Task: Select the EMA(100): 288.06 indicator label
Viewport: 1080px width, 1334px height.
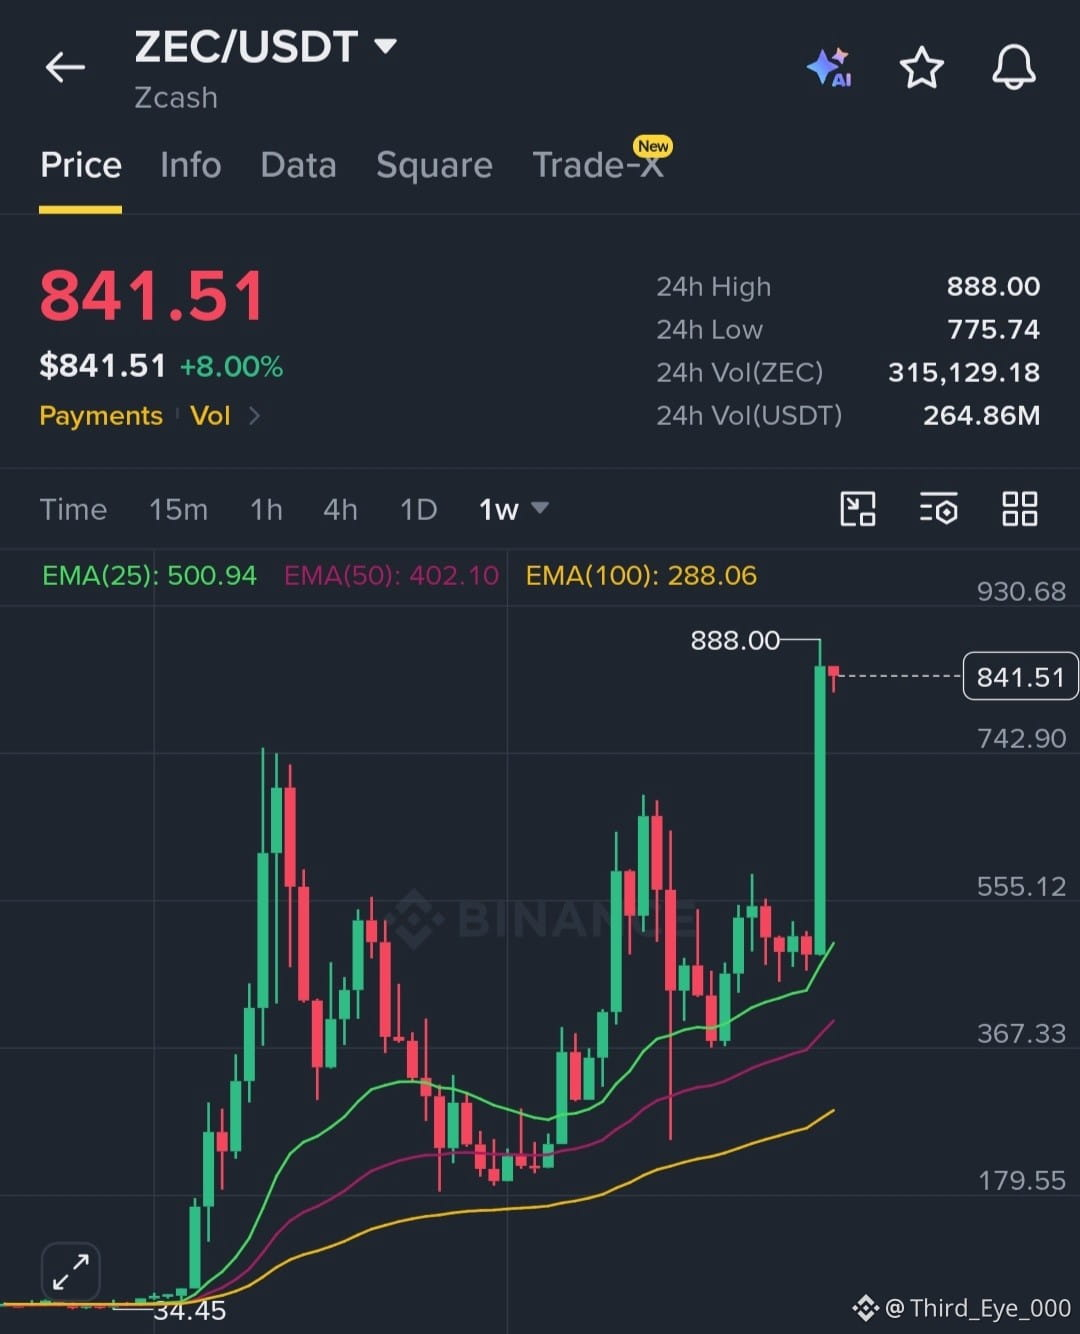Action: 641,575
